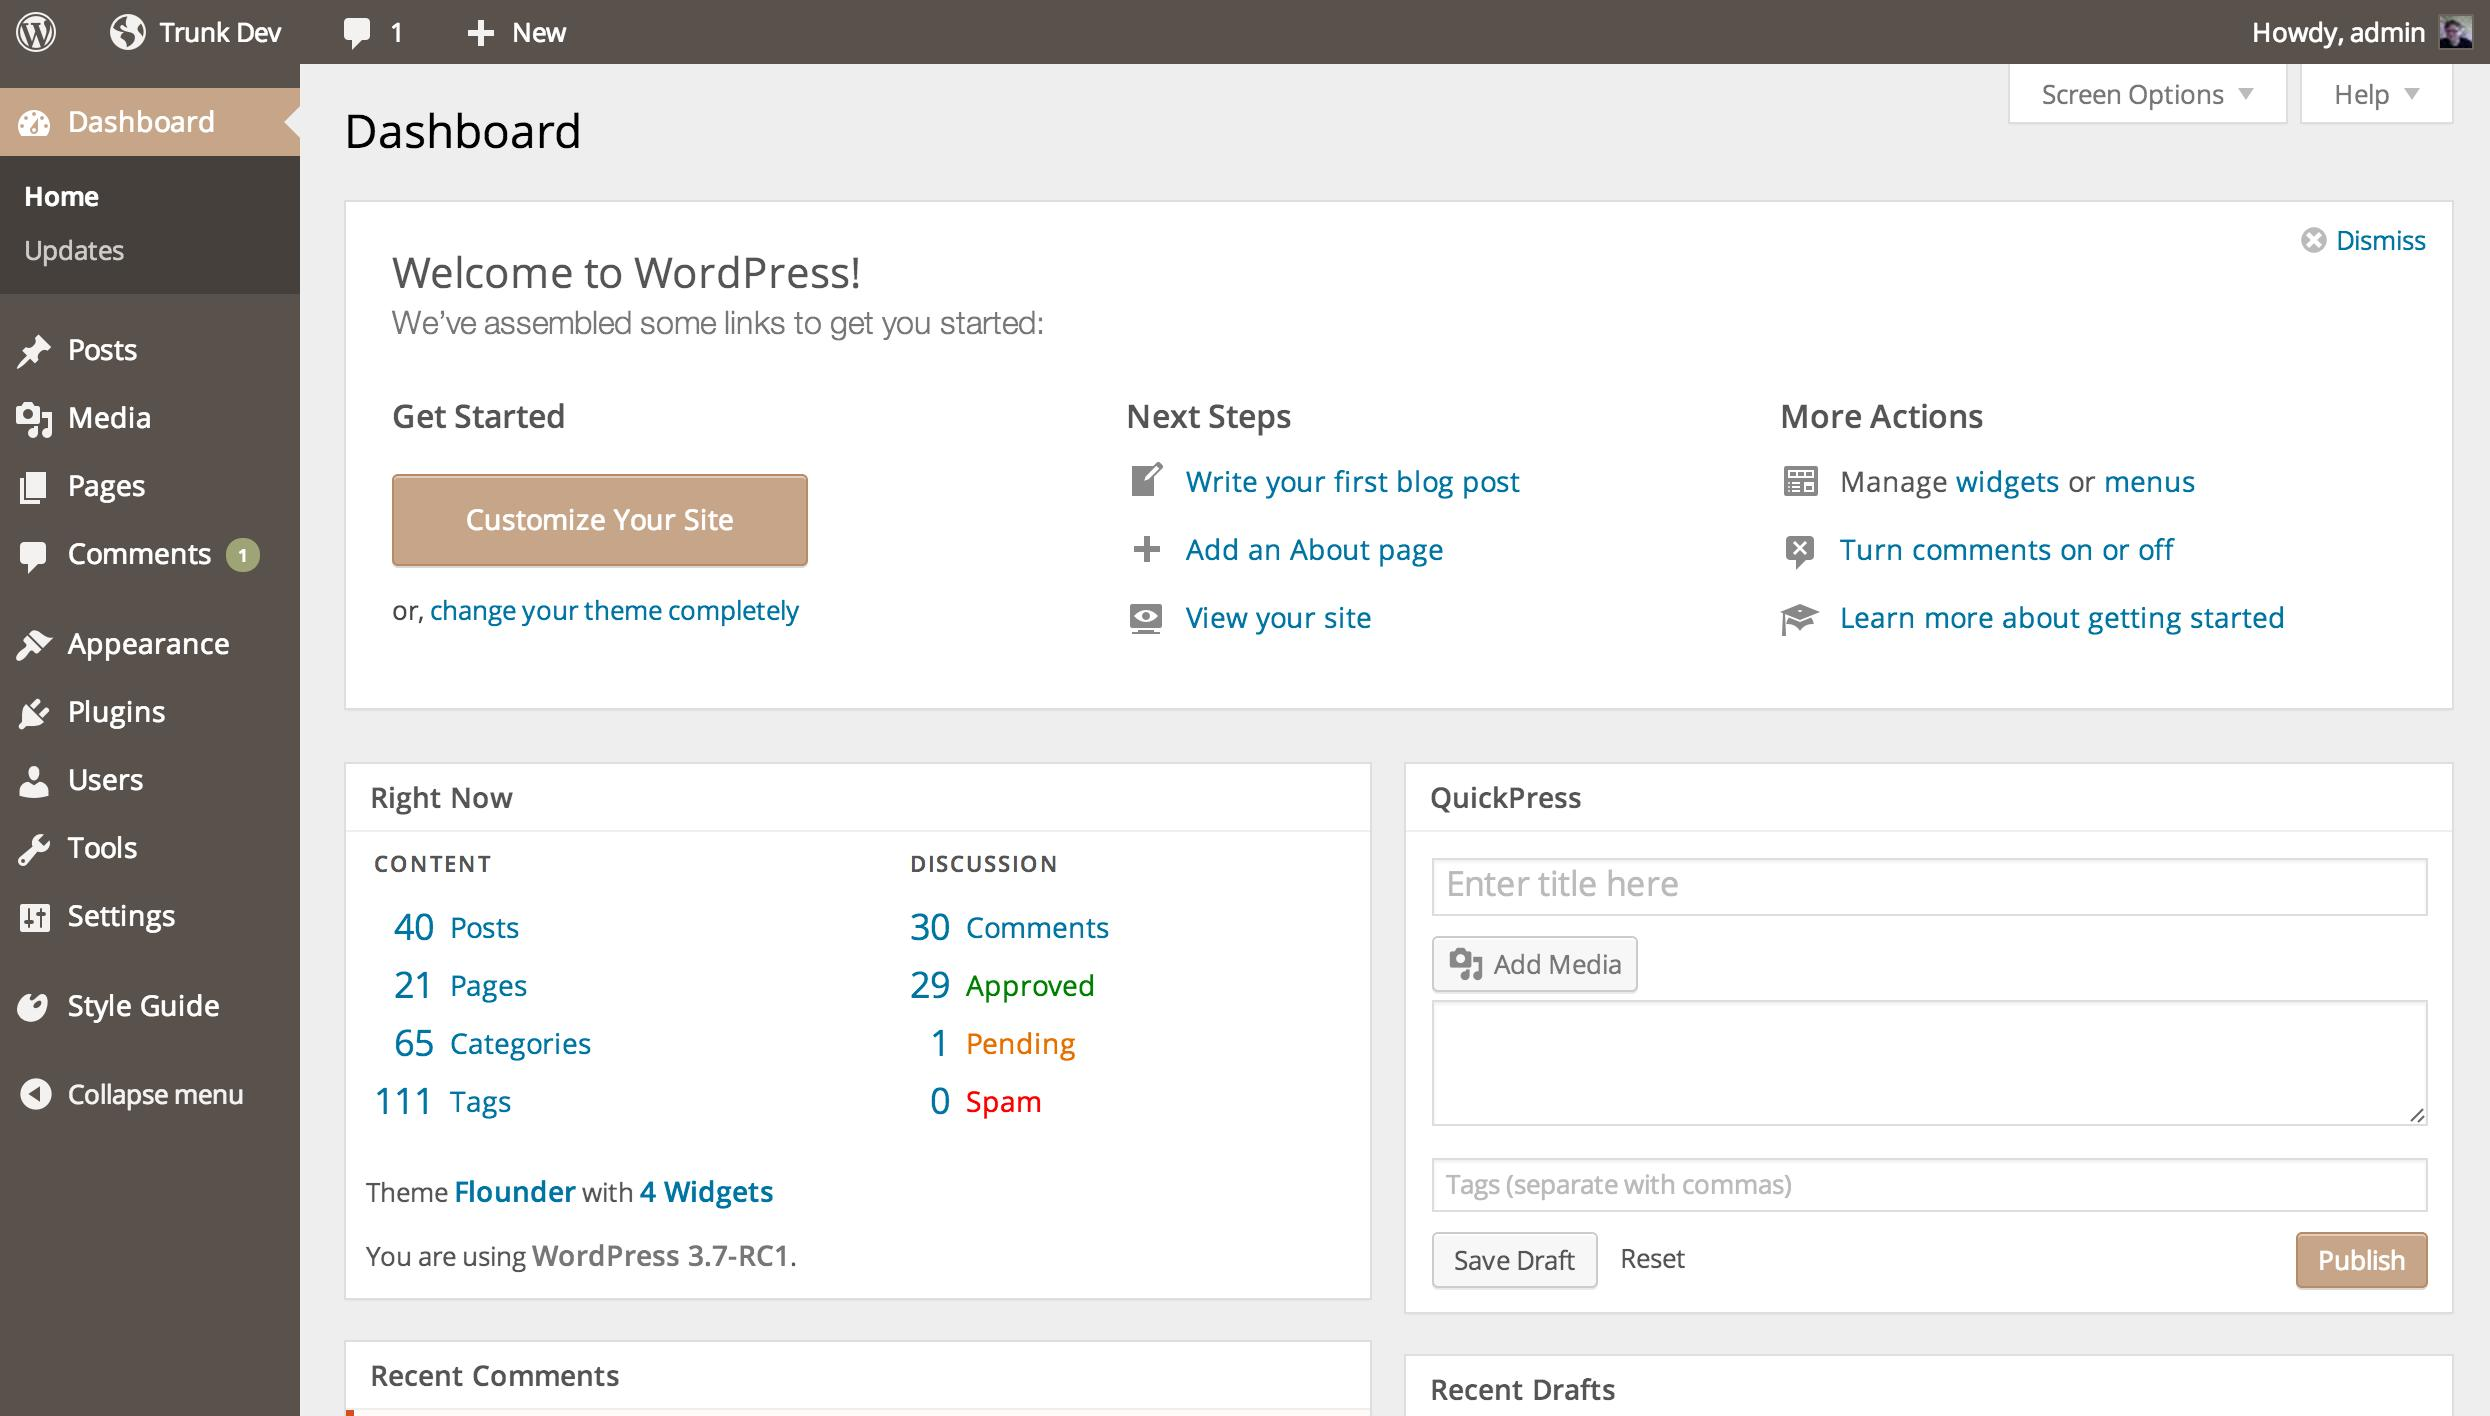This screenshot has width=2490, height=1416.
Task: Click the Enter title here field
Action: (x=1928, y=886)
